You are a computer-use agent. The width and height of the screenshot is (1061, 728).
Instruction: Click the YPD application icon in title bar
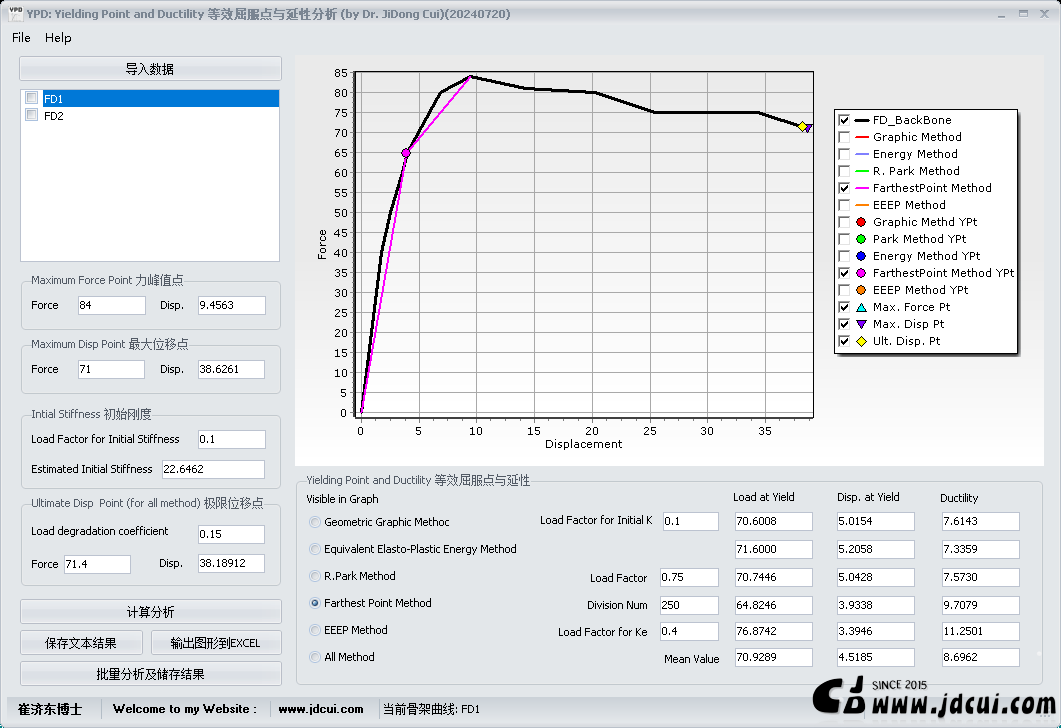point(15,13)
